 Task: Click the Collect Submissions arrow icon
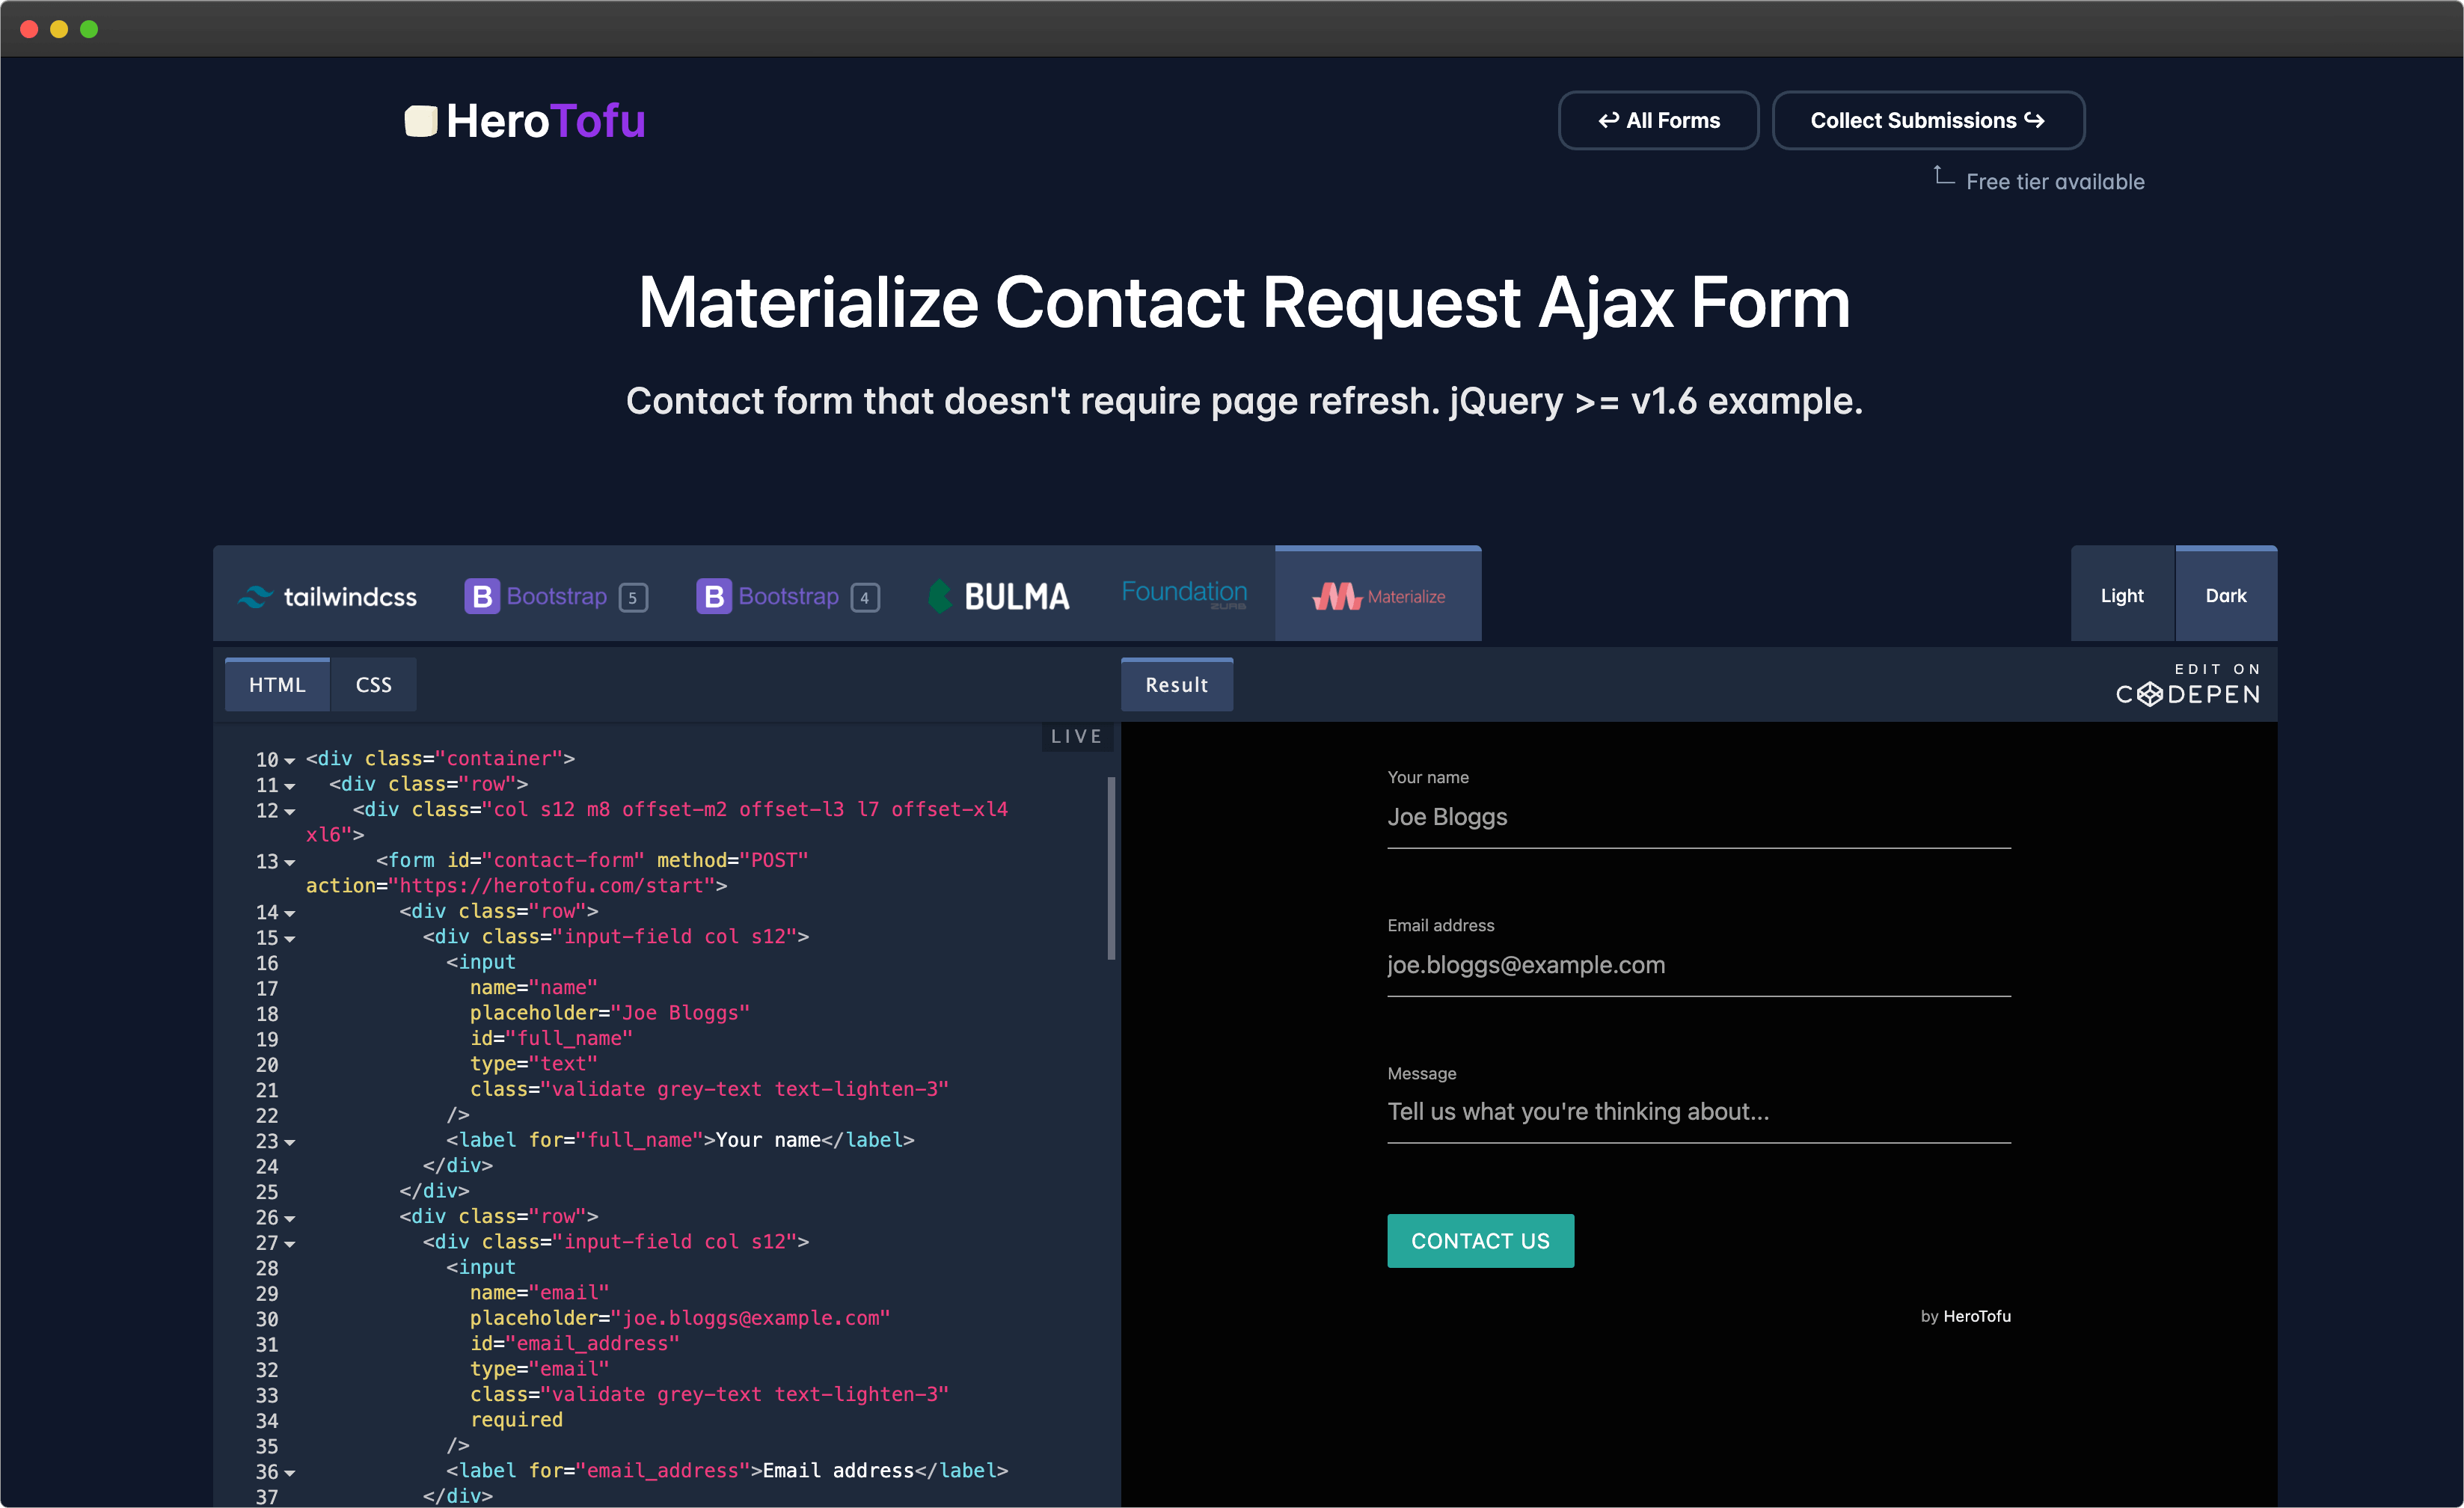coord(2035,119)
